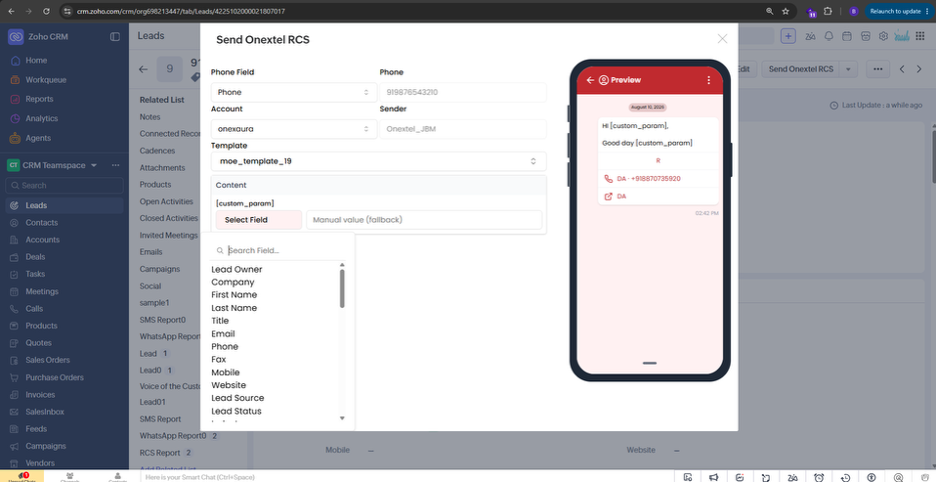Click the Campaigns megaphone icon in sidebar
The width and height of the screenshot is (936, 482).
pos(14,446)
